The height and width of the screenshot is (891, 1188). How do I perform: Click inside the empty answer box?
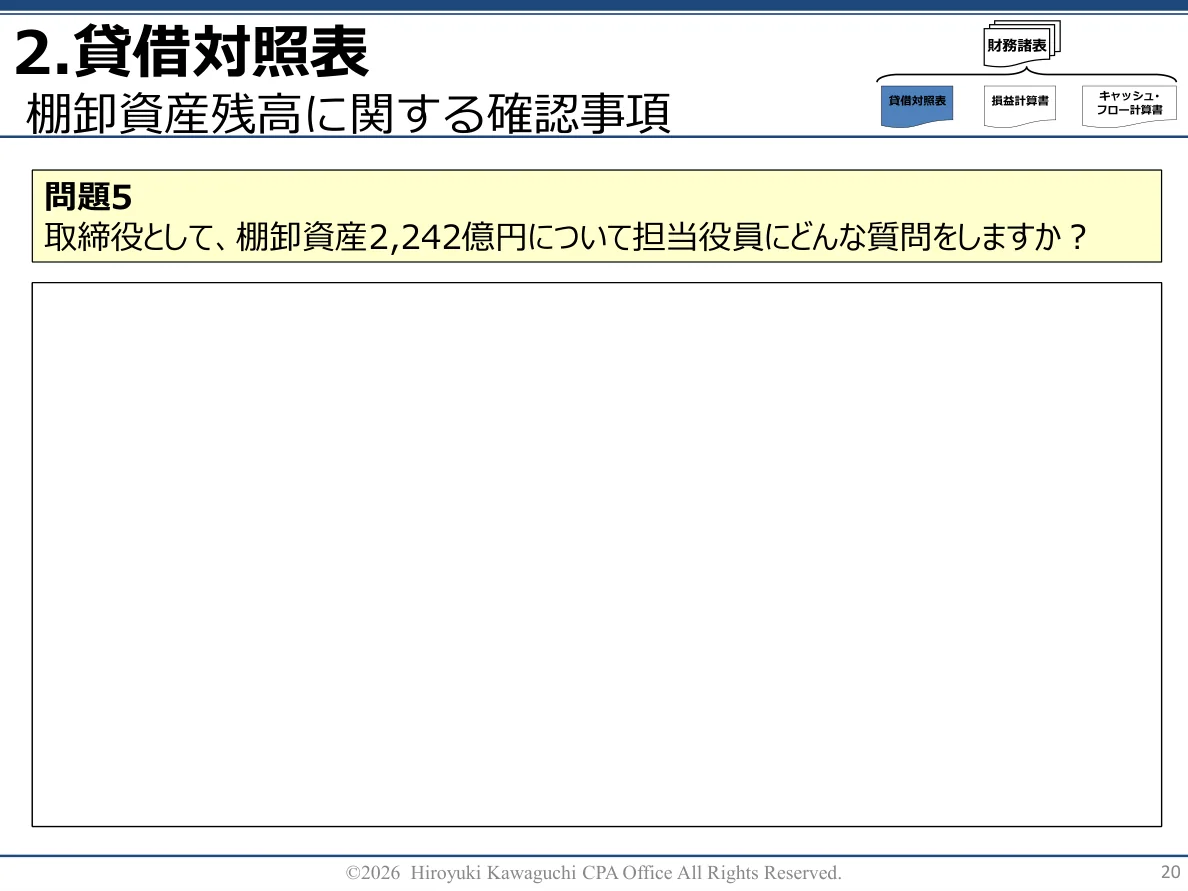tap(596, 554)
